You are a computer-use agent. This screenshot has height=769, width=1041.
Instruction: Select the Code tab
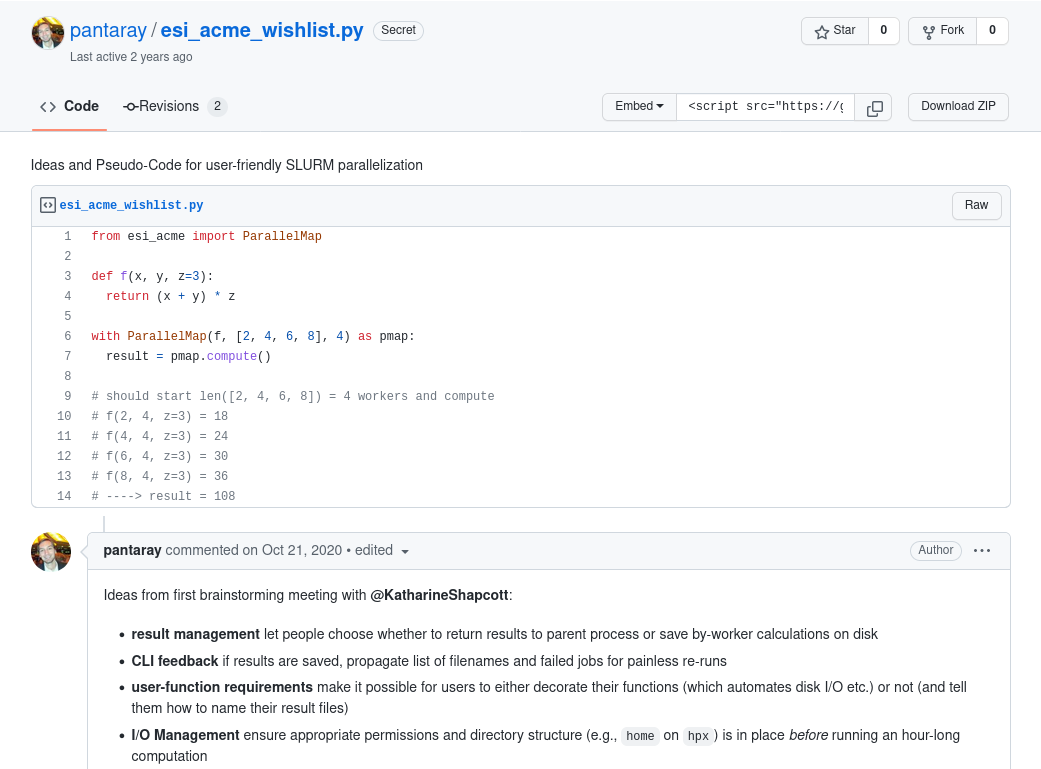(x=70, y=107)
